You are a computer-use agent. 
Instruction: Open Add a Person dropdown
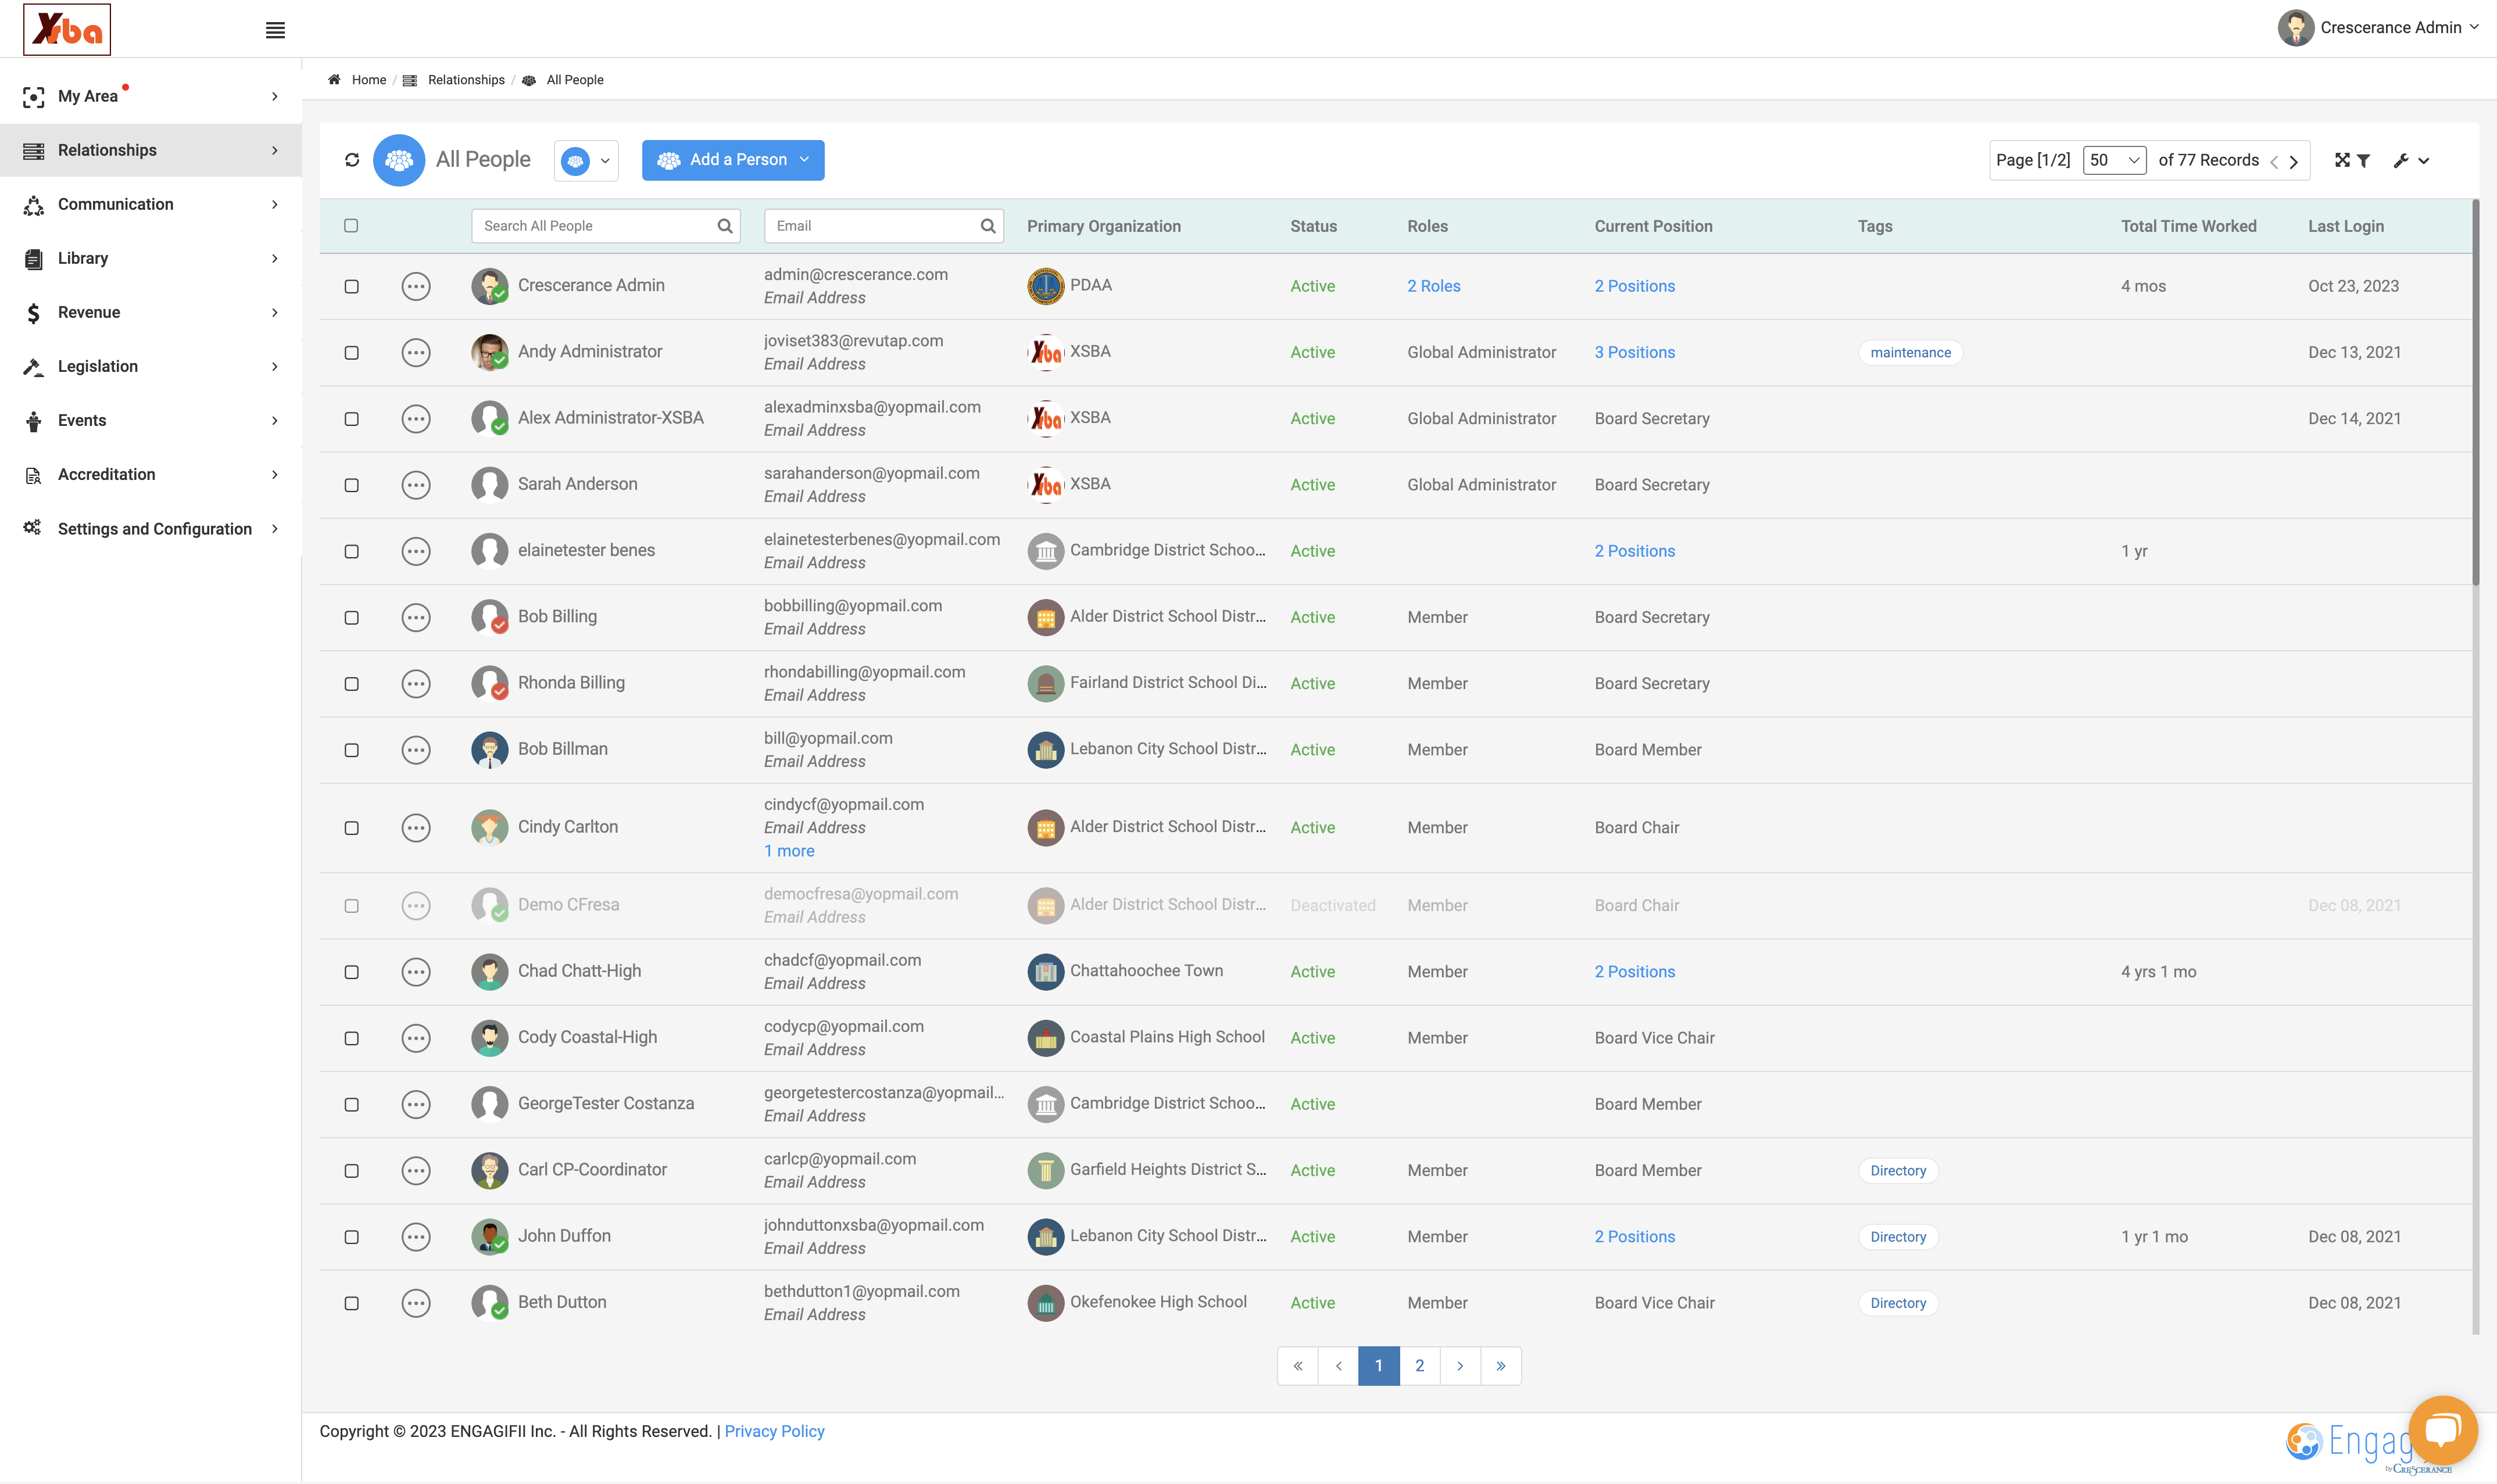coord(733,160)
